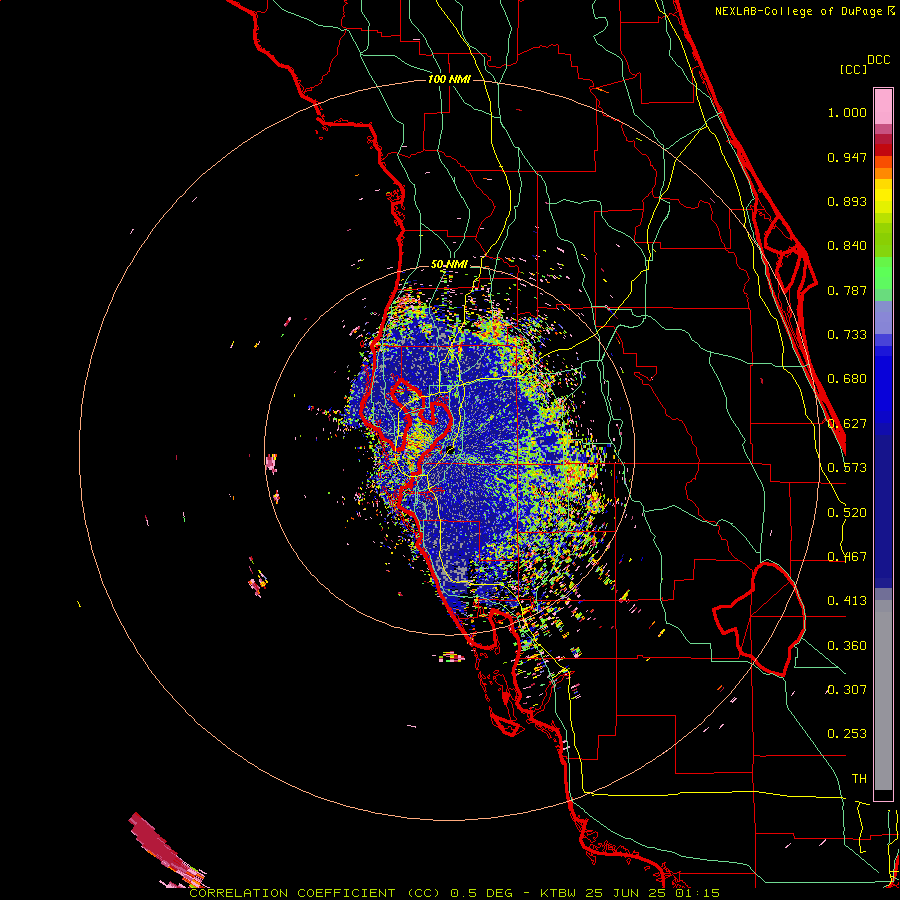This screenshot has height=900, width=900.
Task: Click the 0.840 value on color scale
Action: pos(847,246)
